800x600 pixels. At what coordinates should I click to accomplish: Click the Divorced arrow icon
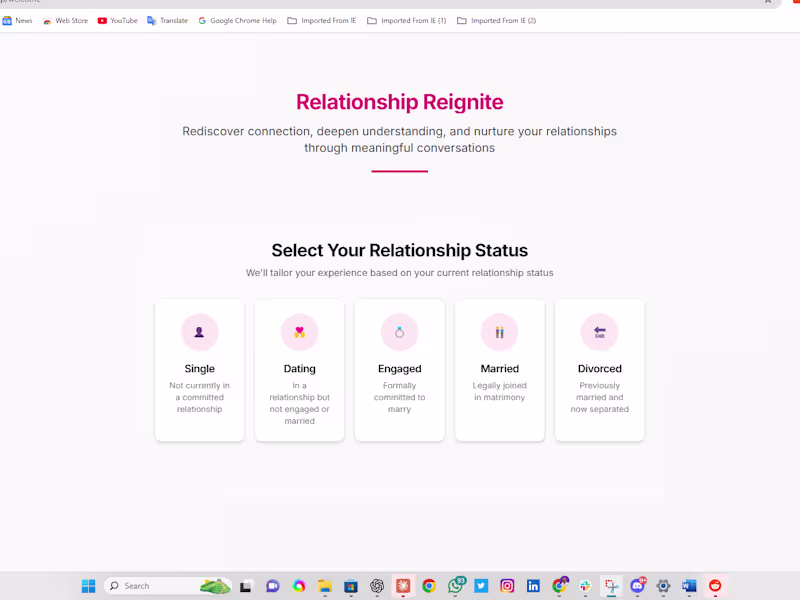pos(599,332)
